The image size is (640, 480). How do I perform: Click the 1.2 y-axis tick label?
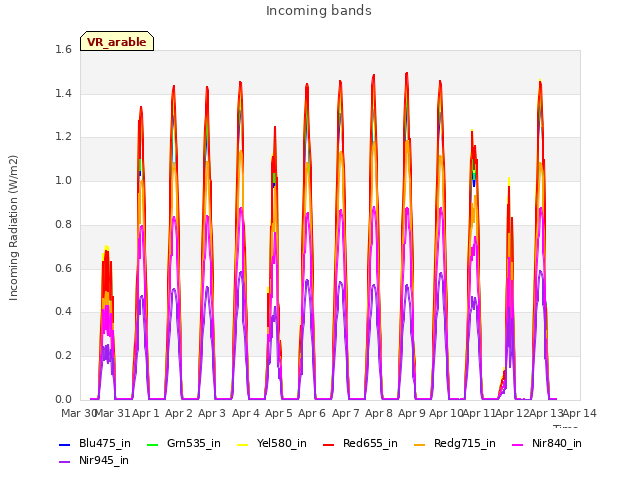[x=63, y=137]
